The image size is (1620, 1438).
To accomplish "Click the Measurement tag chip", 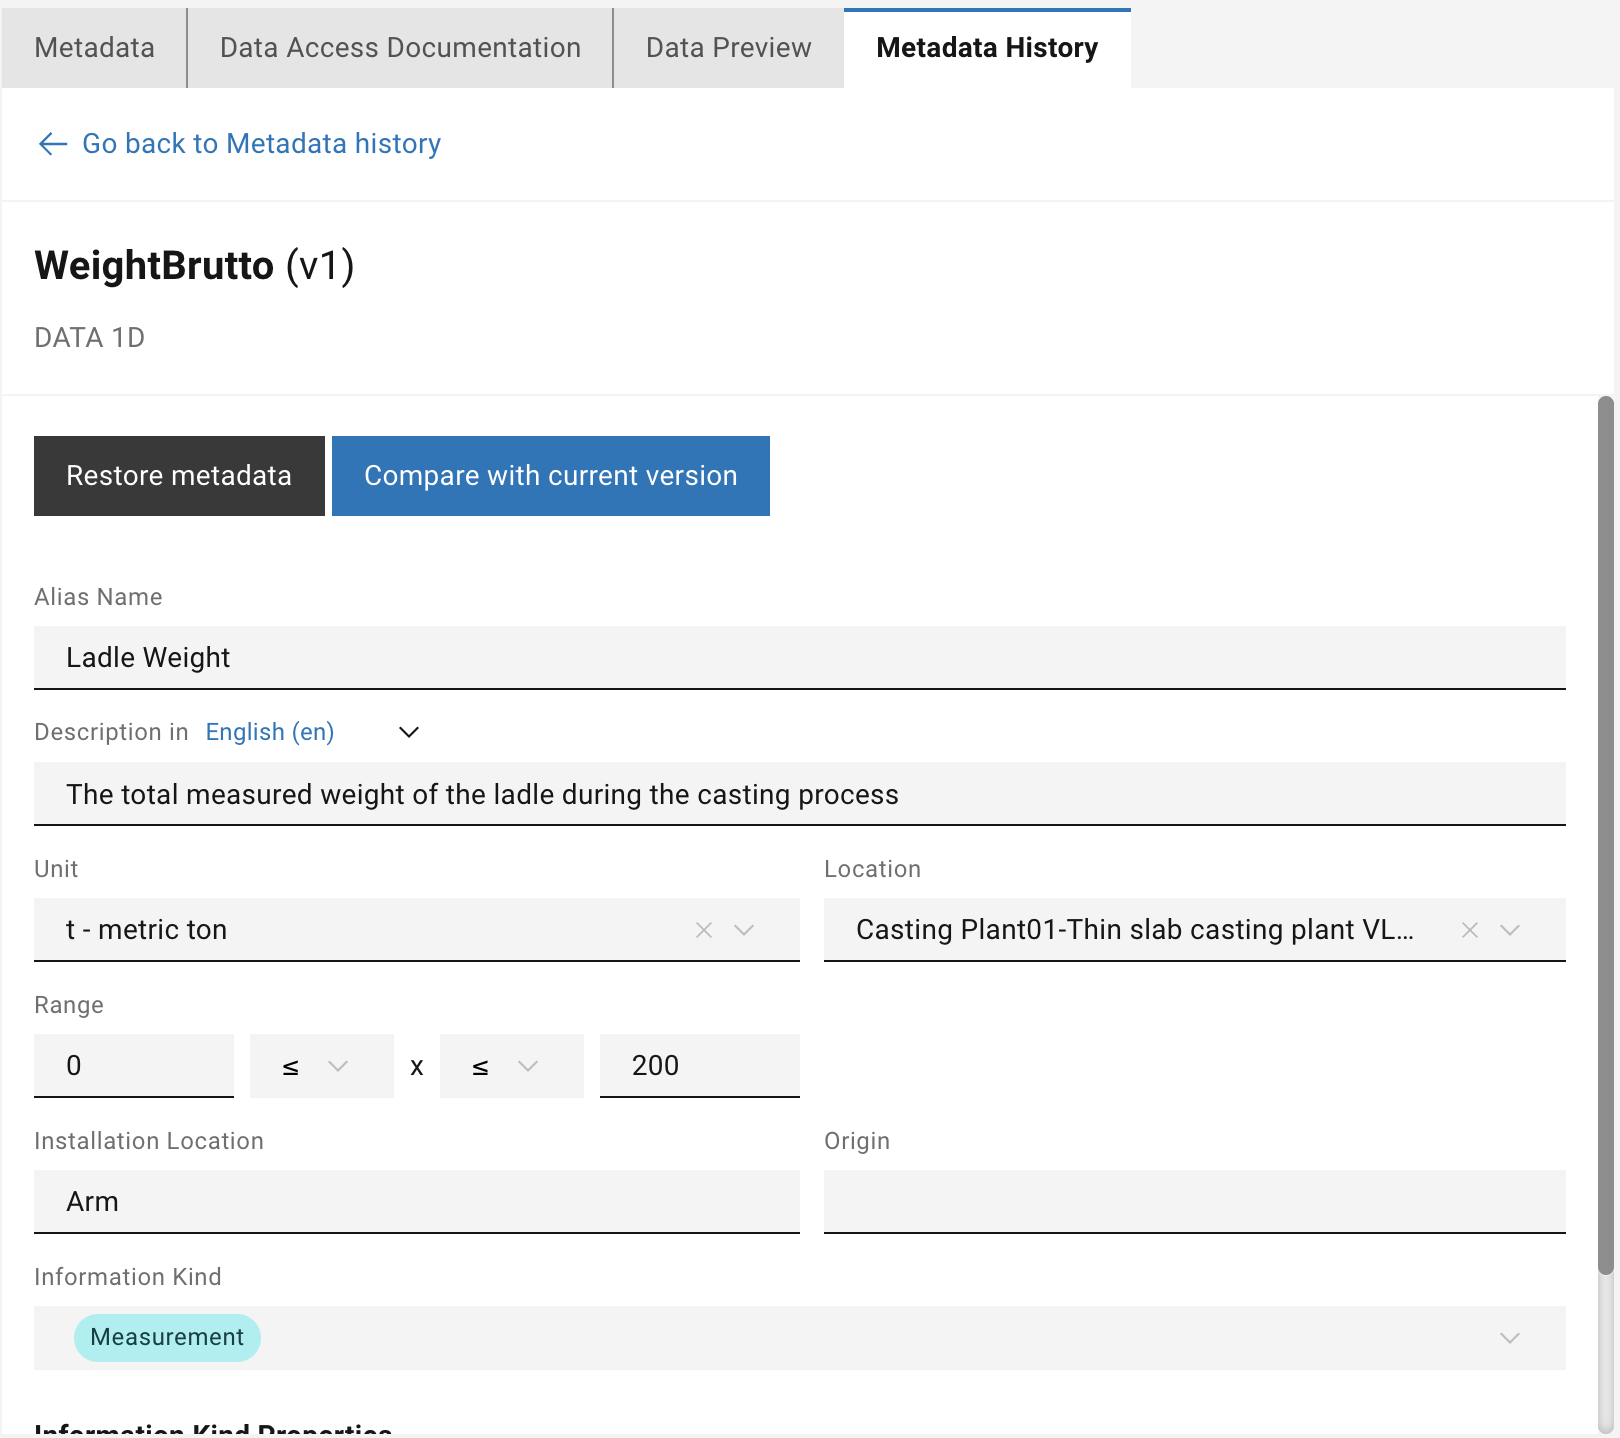I will 167,1338.
